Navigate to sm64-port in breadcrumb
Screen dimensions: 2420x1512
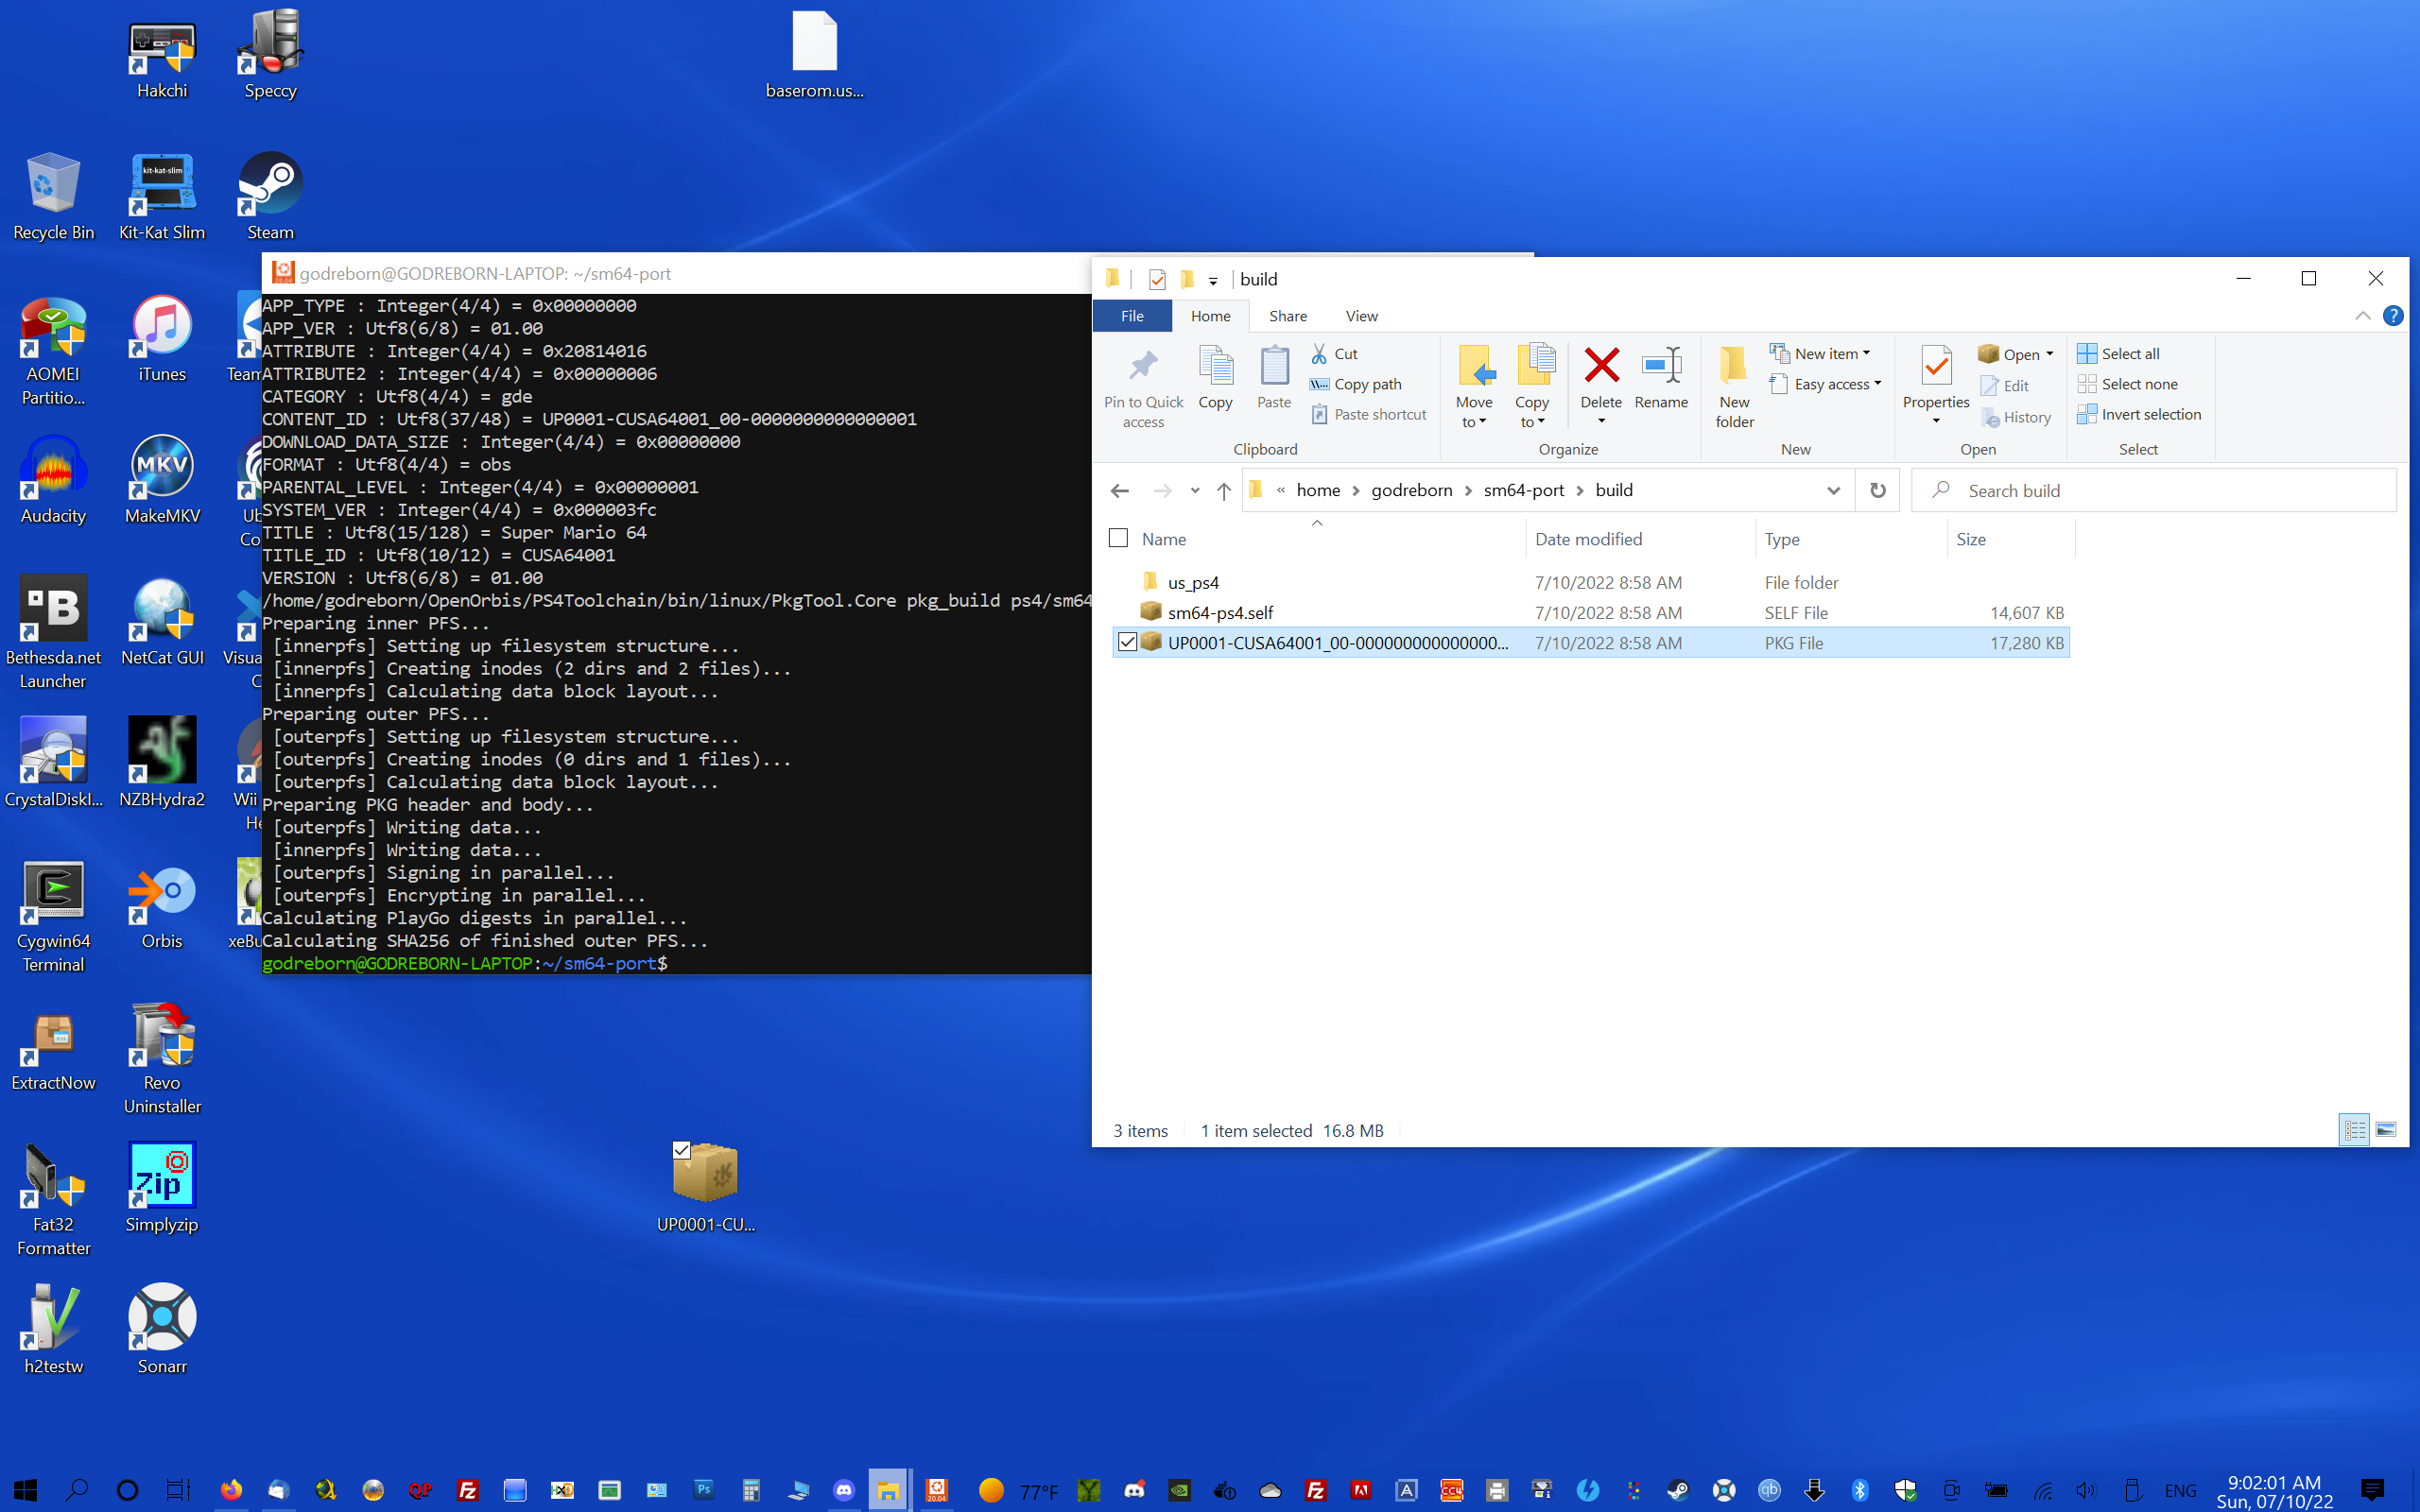coord(1523,490)
